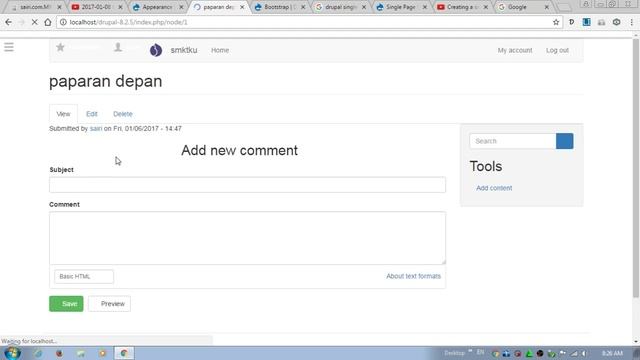The width and height of the screenshot is (640, 360).
Task: Select the Edit node tab
Action: [x=91, y=114]
